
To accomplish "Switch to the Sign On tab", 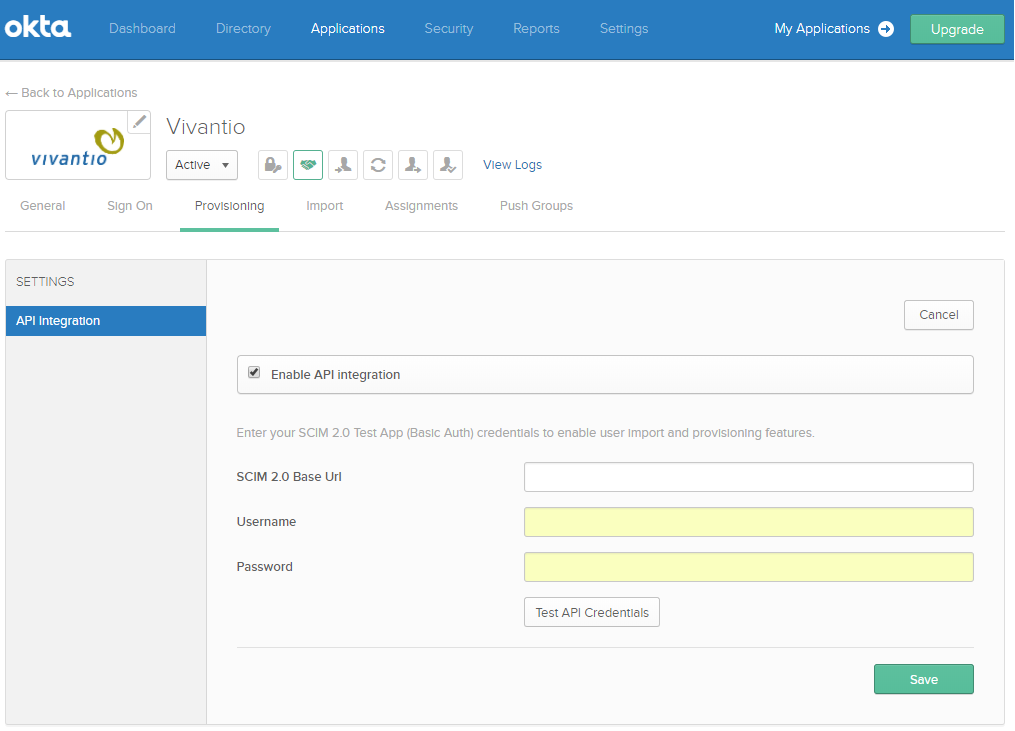I will click(x=130, y=206).
